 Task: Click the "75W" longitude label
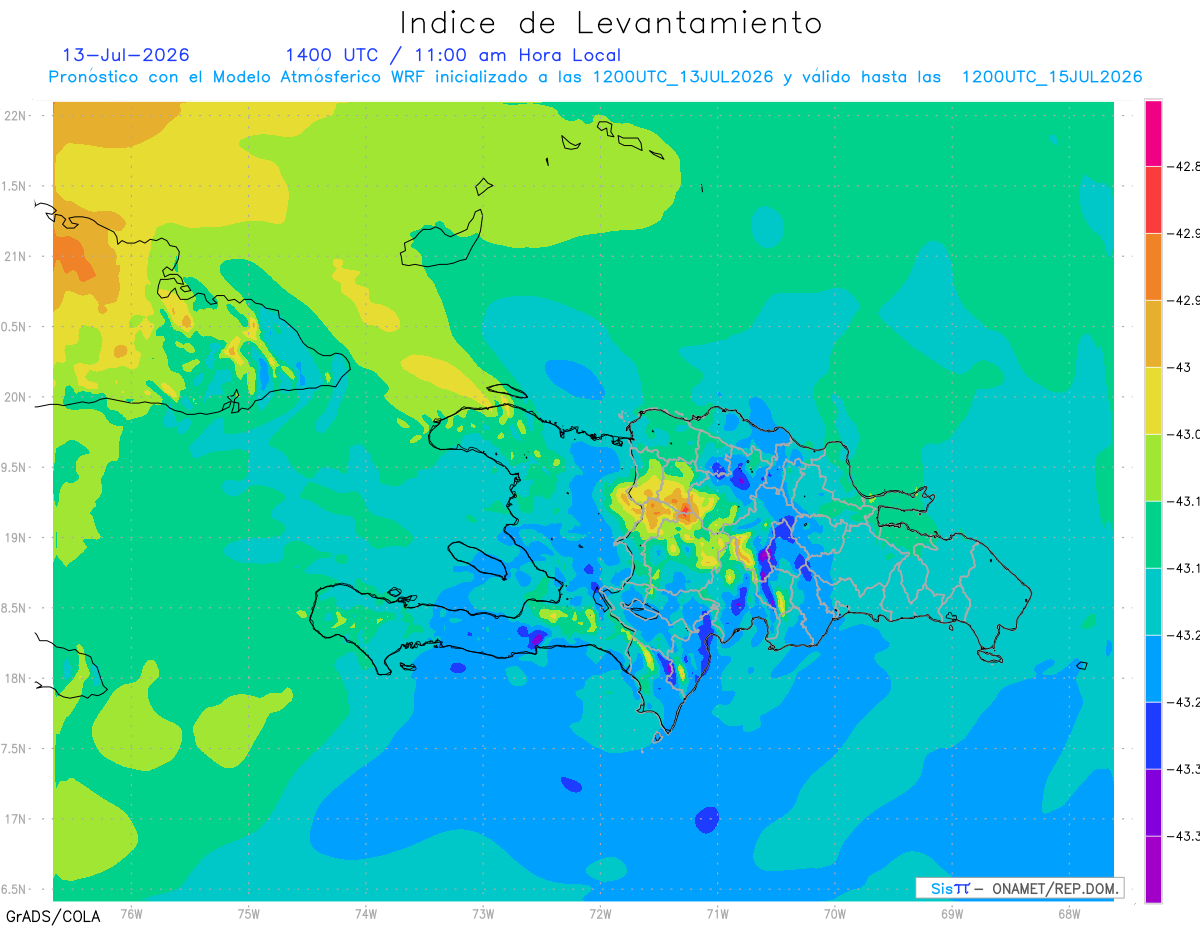[x=249, y=913]
